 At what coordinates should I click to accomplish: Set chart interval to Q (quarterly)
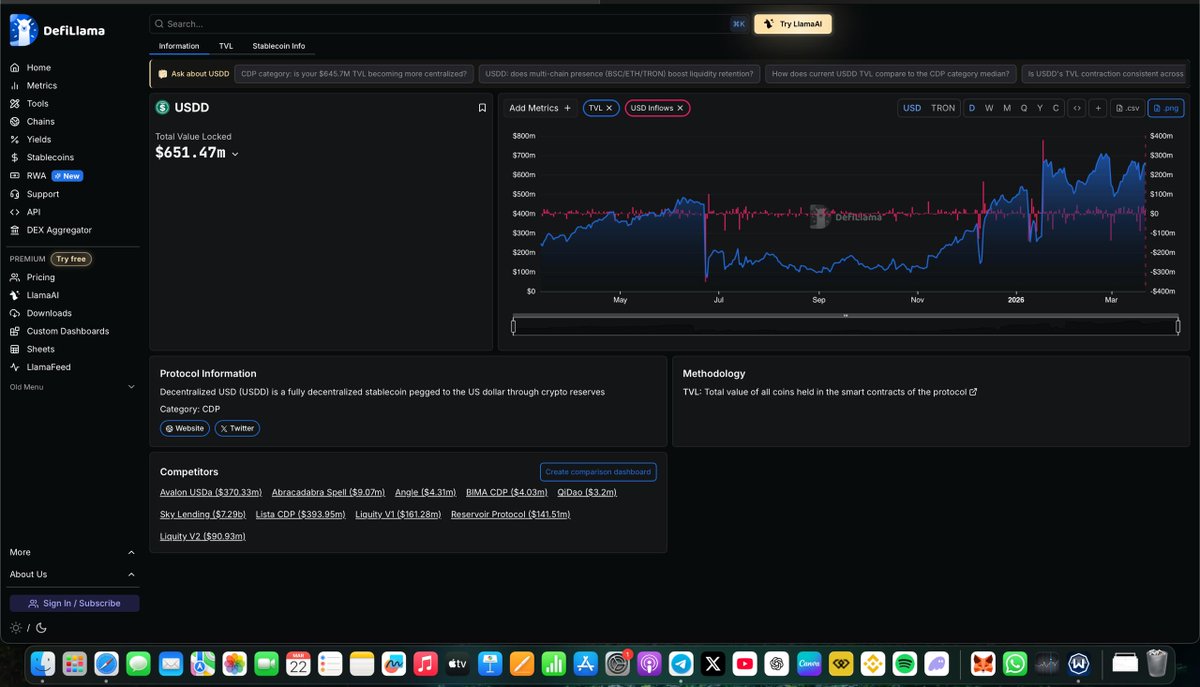click(x=1024, y=108)
